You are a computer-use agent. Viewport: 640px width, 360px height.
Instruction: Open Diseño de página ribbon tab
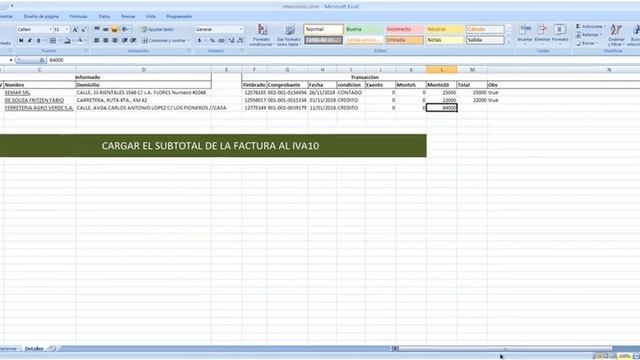click(x=41, y=16)
